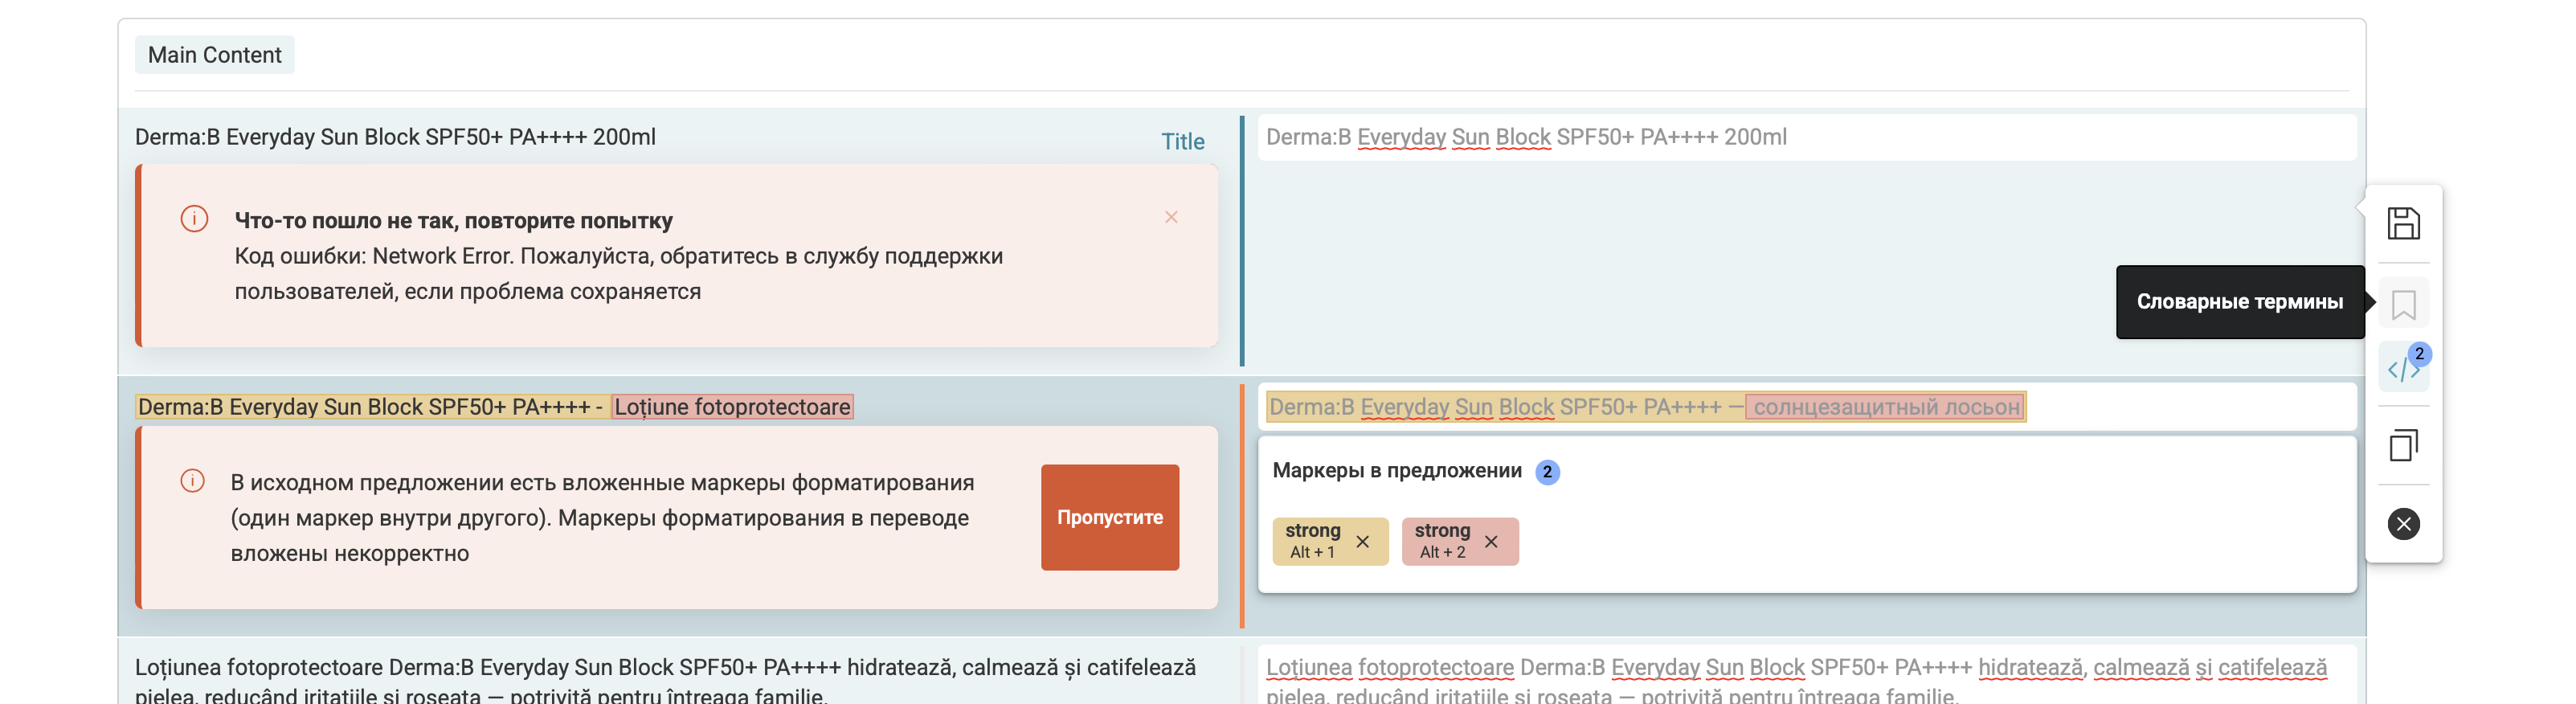Click the dark round close icon
The width and height of the screenshot is (2576, 704).
(2403, 524)
